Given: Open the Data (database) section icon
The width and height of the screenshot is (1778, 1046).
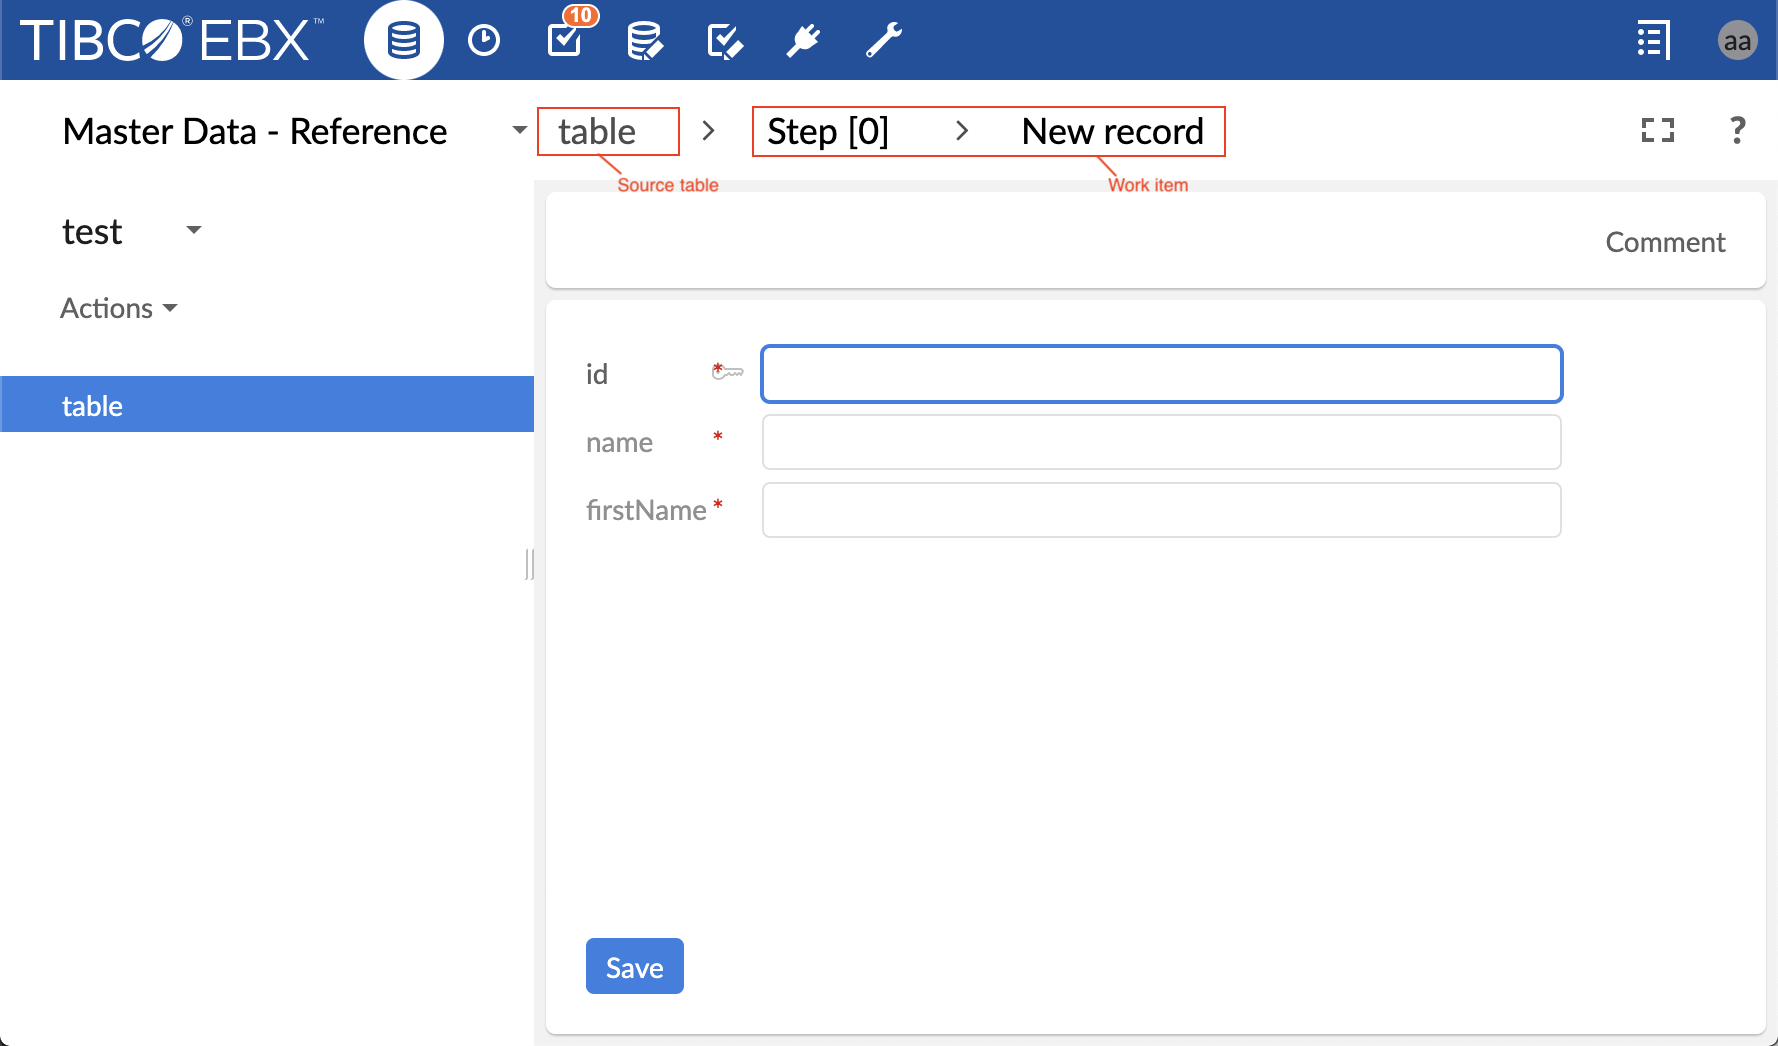Looking at the screenshot, I should click(x=403, y=41).
